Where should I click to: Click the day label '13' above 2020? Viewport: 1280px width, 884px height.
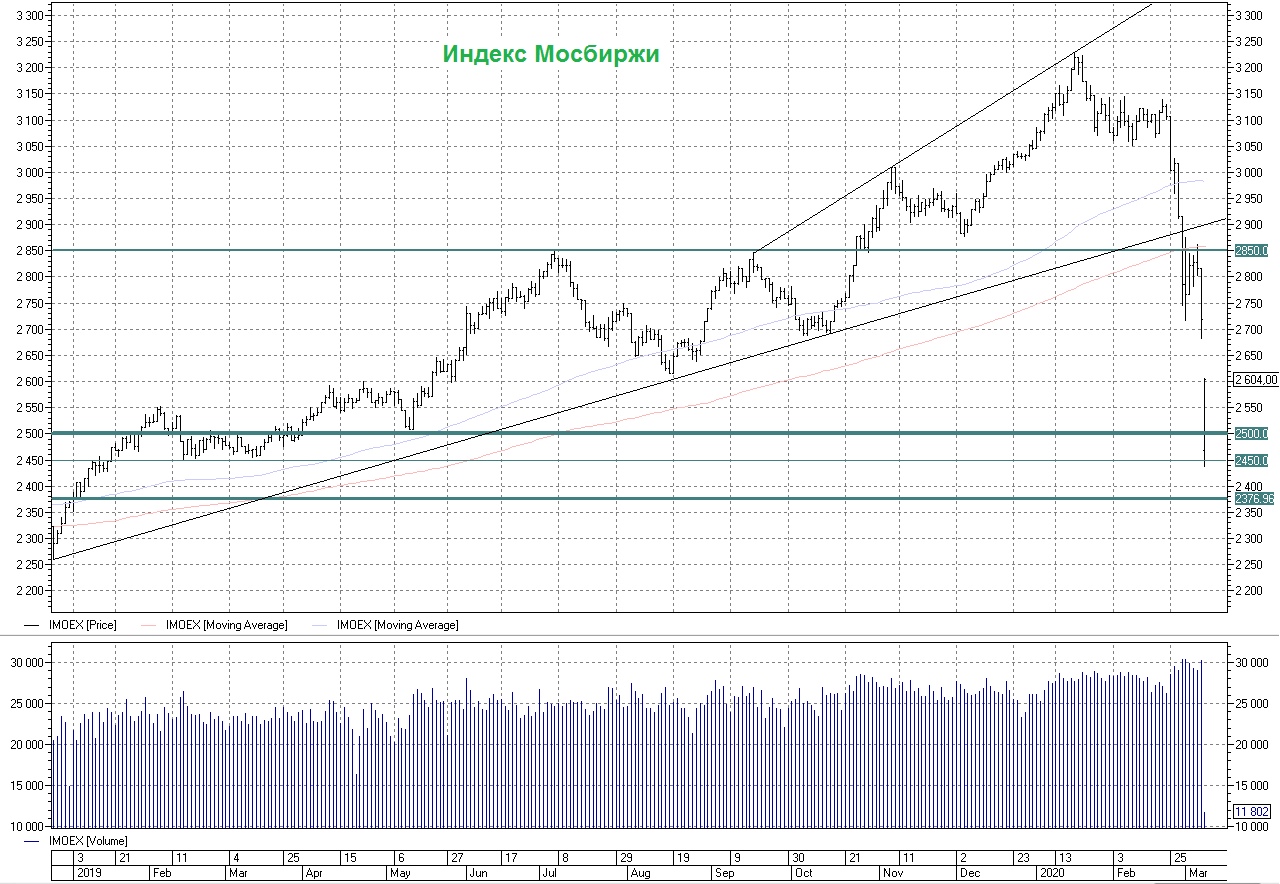click(x=1065, y=858)
